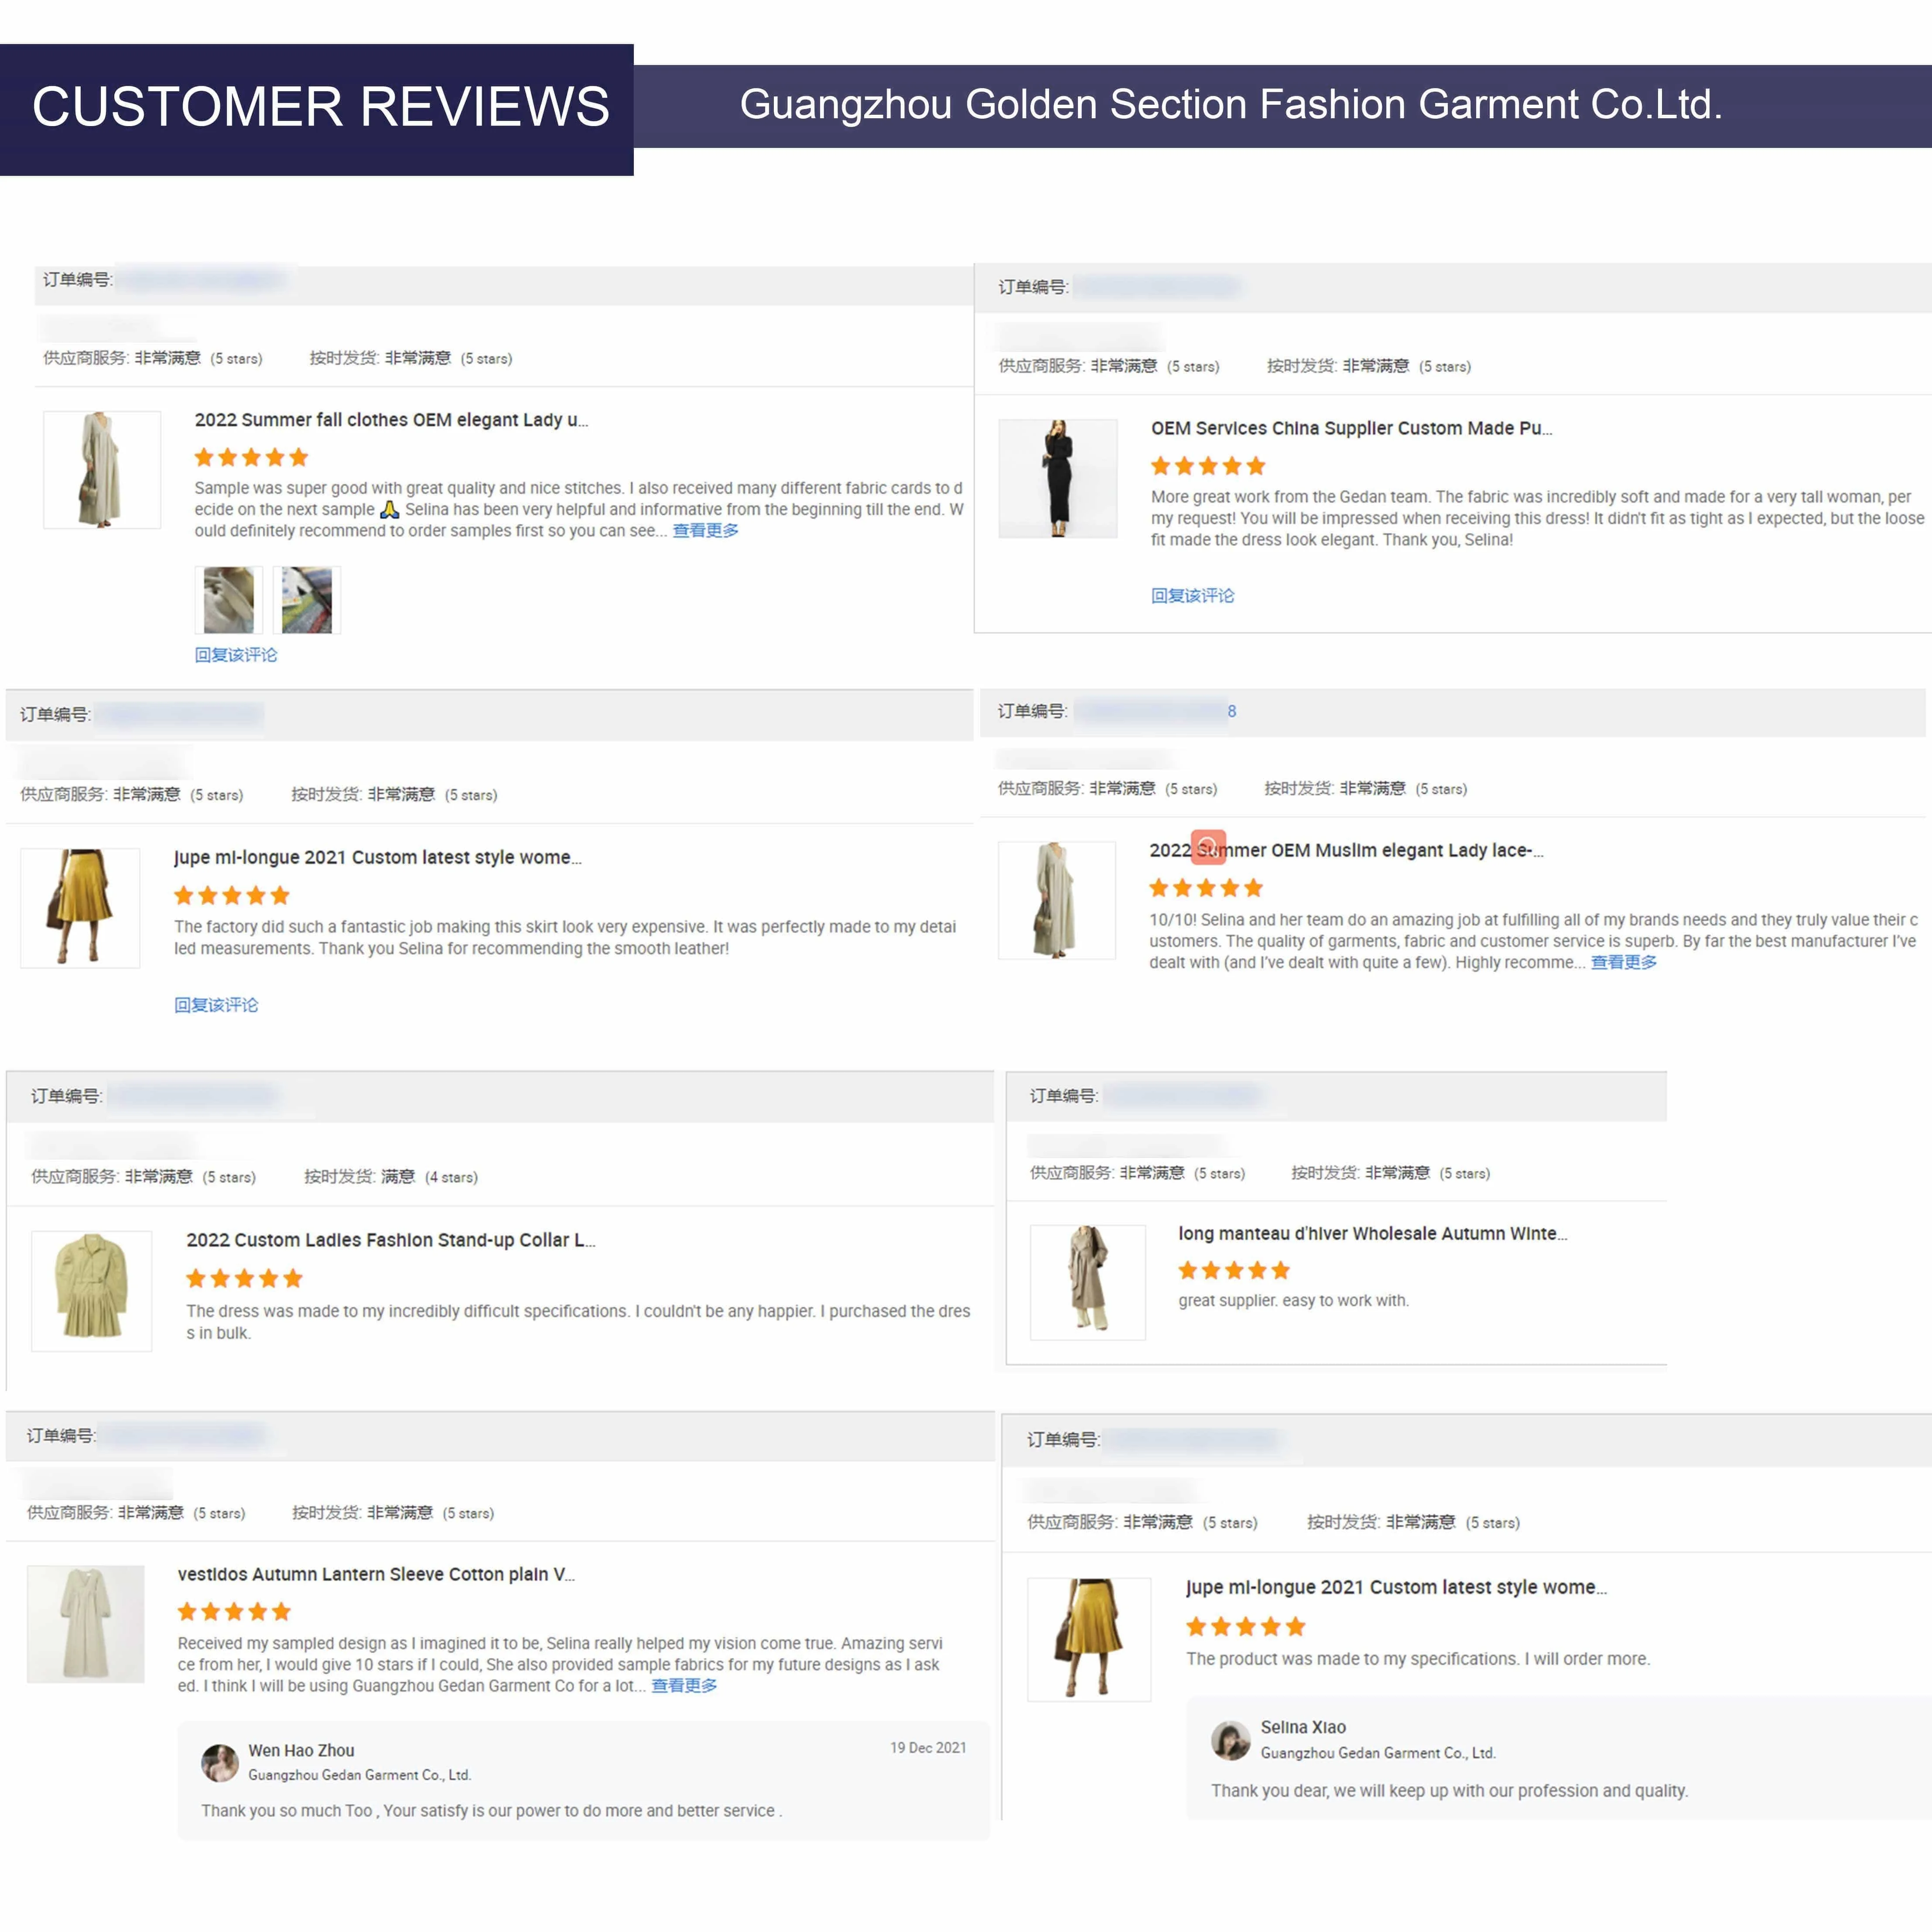View the attached fabric cards review photo
The height and width of the screenshot is (1932, 1932).
[x=307, y=600]
